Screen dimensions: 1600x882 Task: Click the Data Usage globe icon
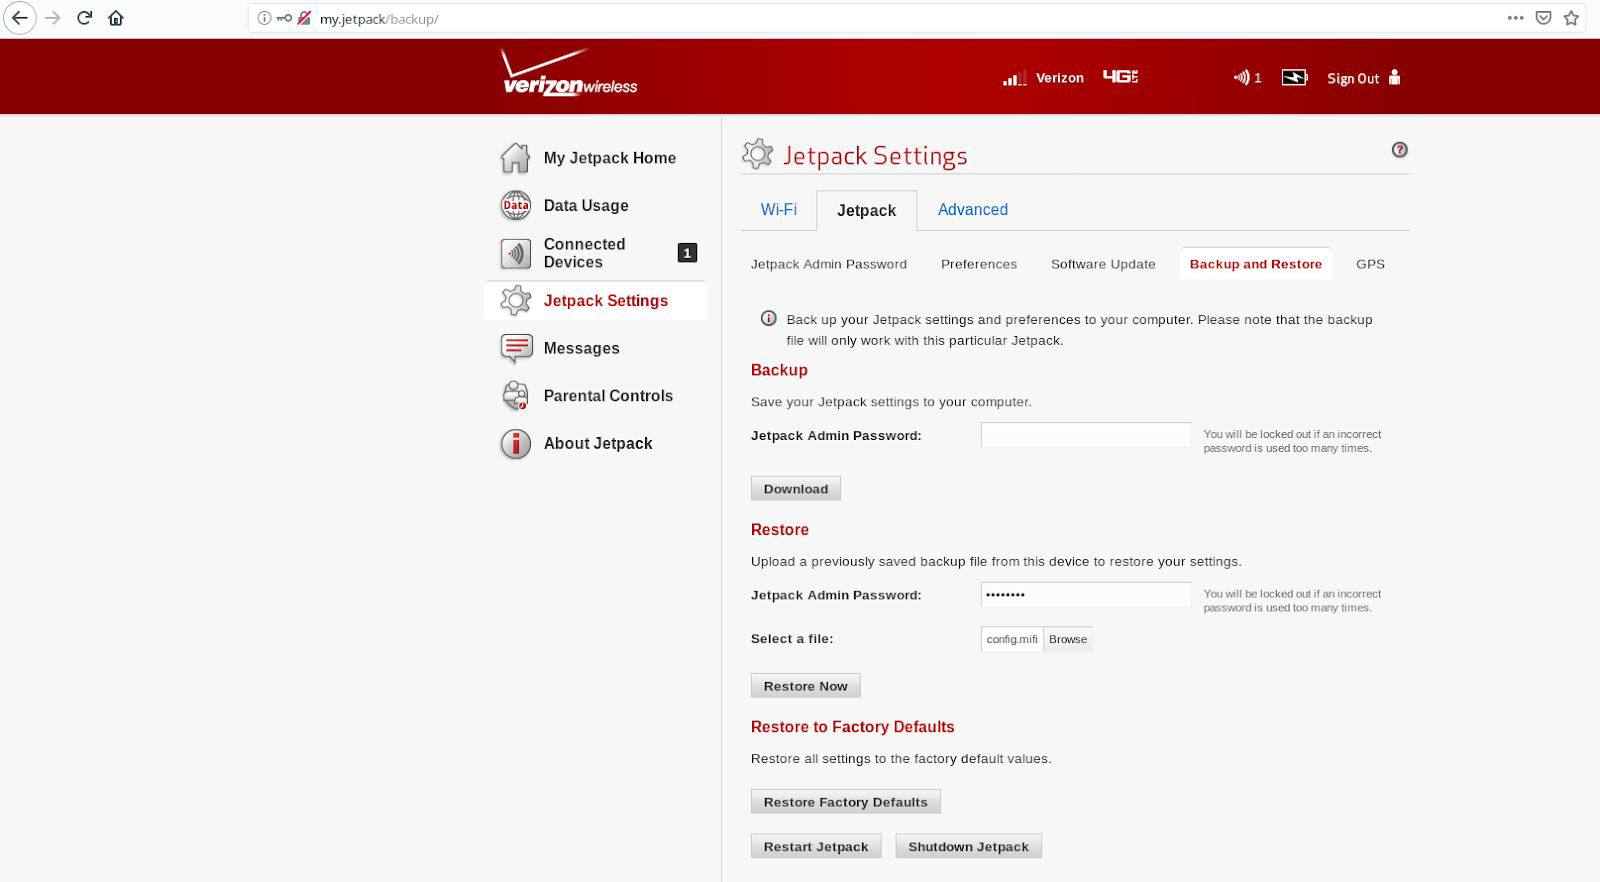tap(515, 205)
